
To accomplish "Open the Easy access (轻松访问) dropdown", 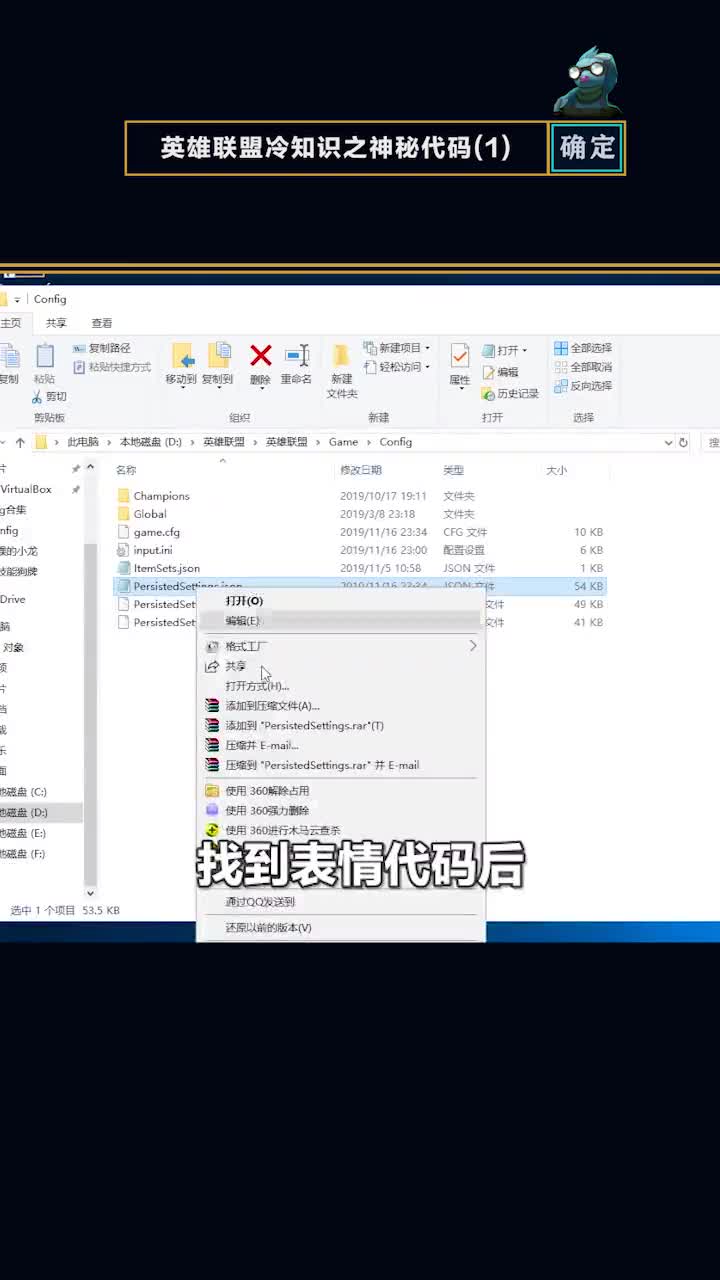I will coord(397,367).
